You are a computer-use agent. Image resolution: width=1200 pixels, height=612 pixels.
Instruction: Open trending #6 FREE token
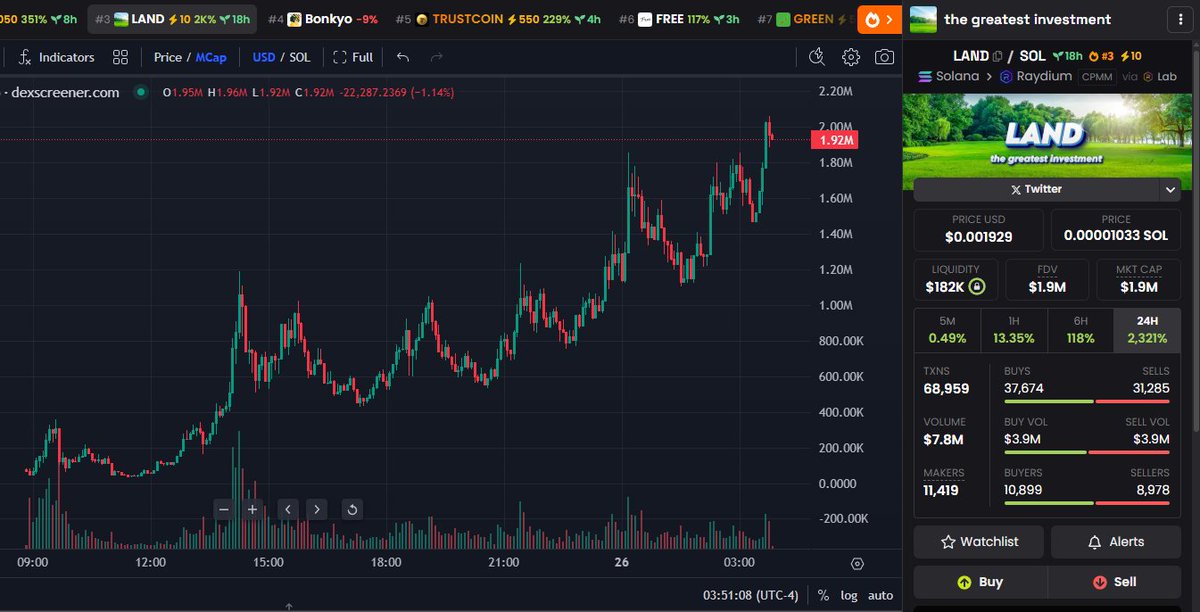679,19
